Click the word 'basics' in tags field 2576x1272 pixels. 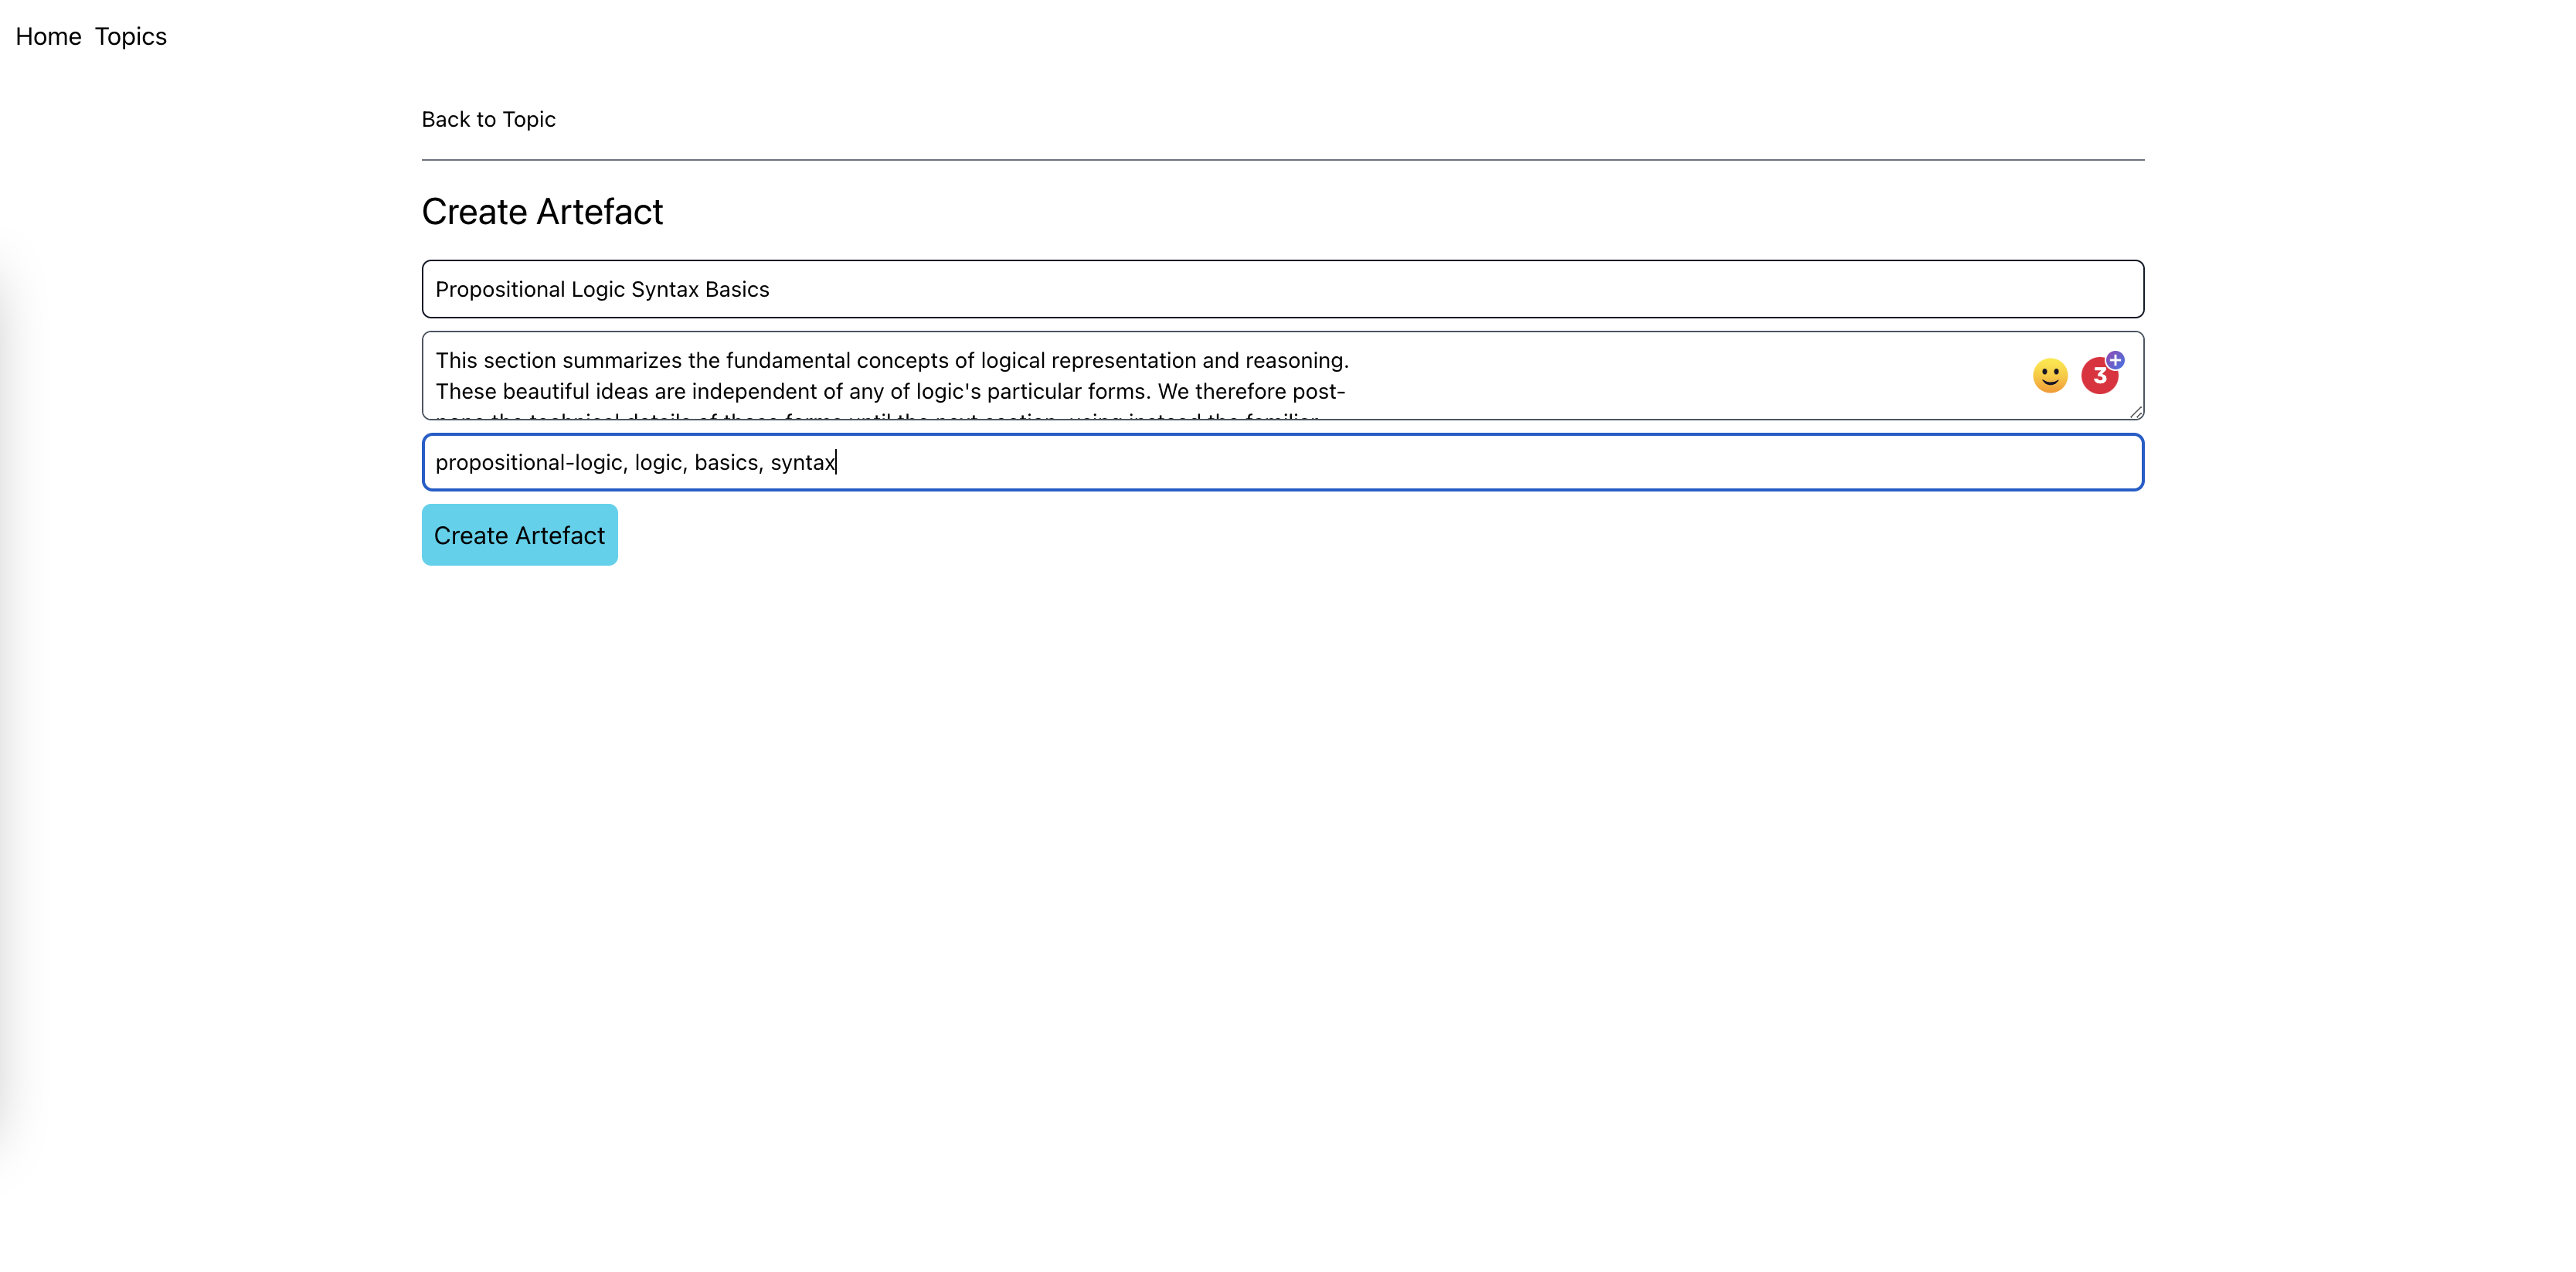pos(727,462)
